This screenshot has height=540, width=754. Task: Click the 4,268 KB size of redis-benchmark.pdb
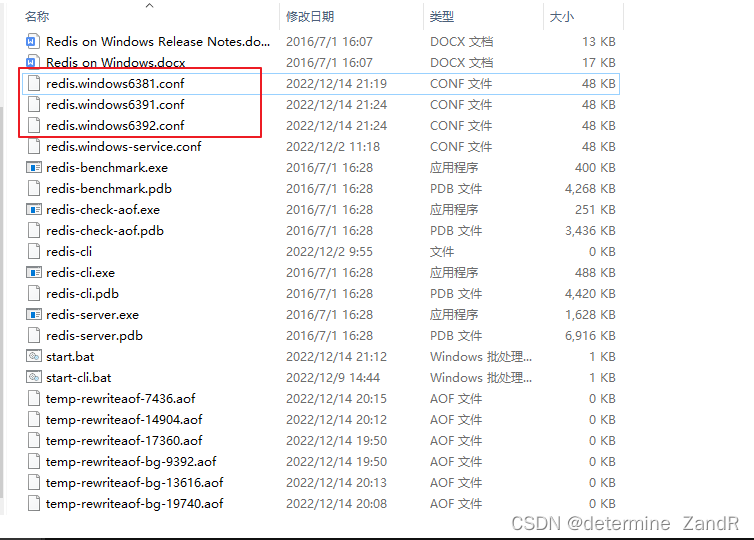click(x=590, y=188)
